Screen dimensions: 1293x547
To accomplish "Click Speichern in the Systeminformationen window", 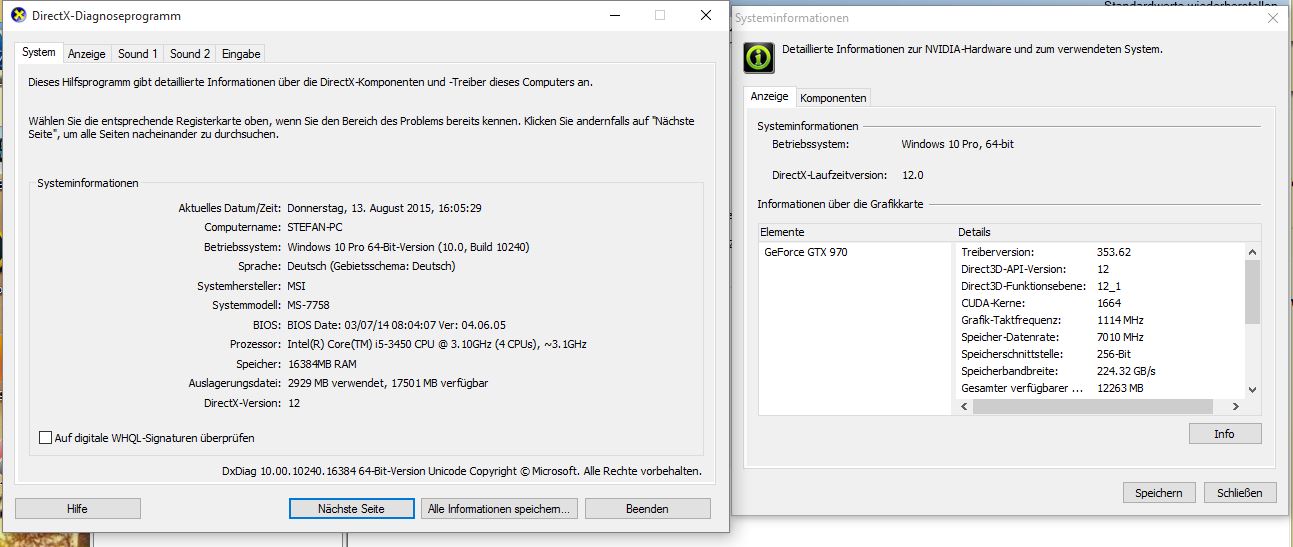I will pyautogui.click(x=1159, y=492).
